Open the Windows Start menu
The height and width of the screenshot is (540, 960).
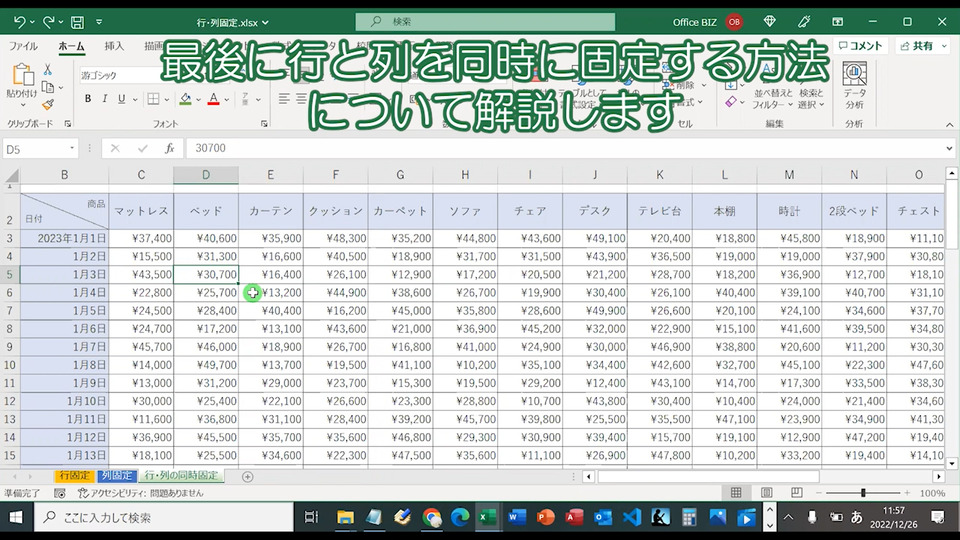[x=15, y=517]
